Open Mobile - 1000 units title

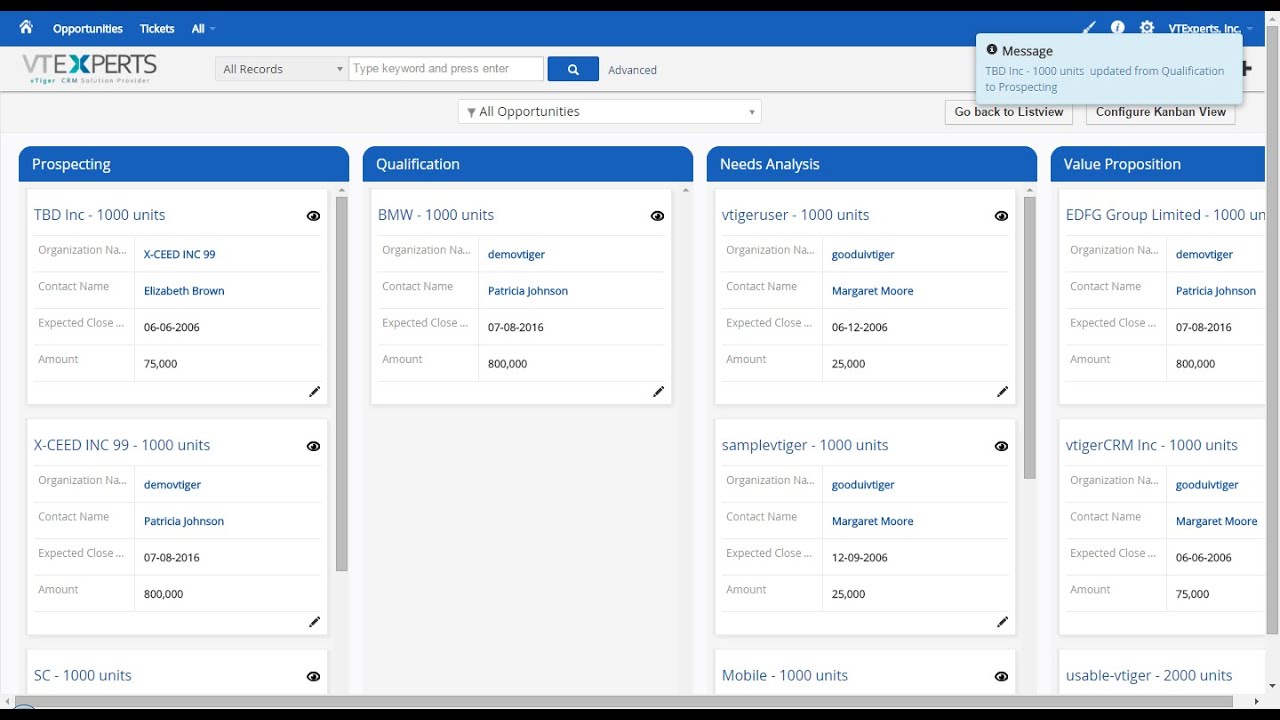785,675
